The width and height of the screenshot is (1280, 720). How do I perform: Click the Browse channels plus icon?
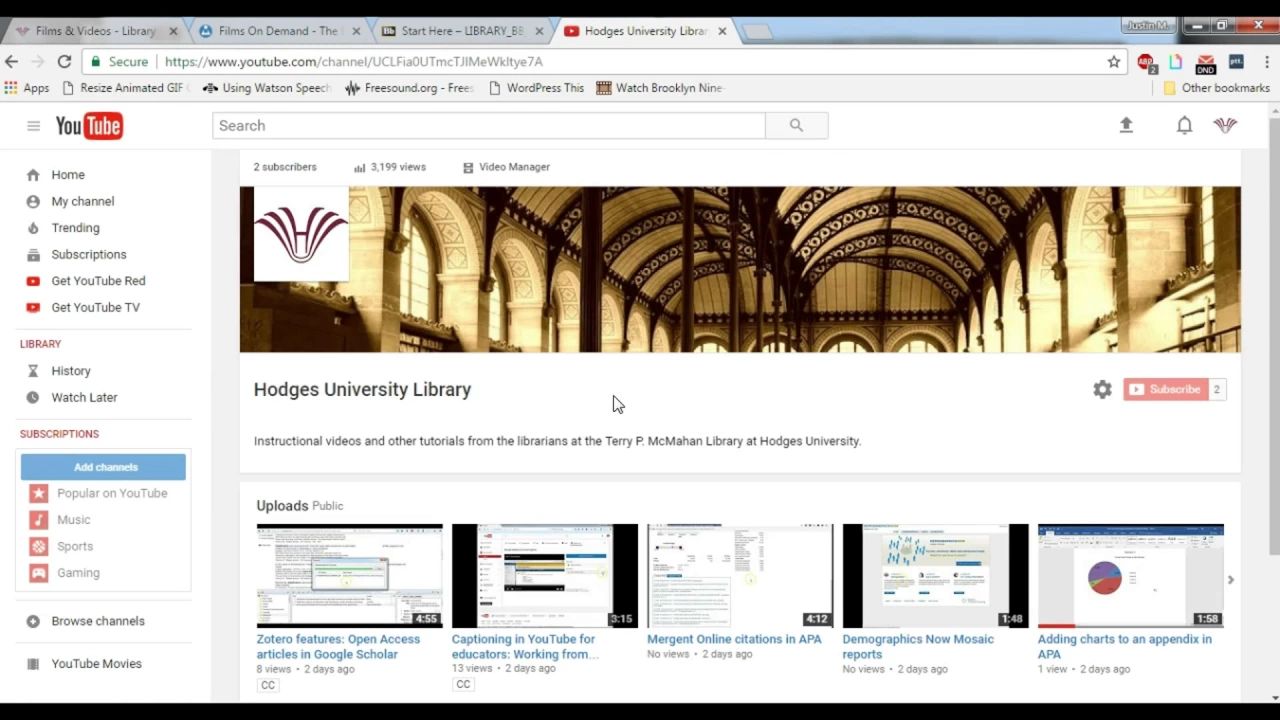33,621
